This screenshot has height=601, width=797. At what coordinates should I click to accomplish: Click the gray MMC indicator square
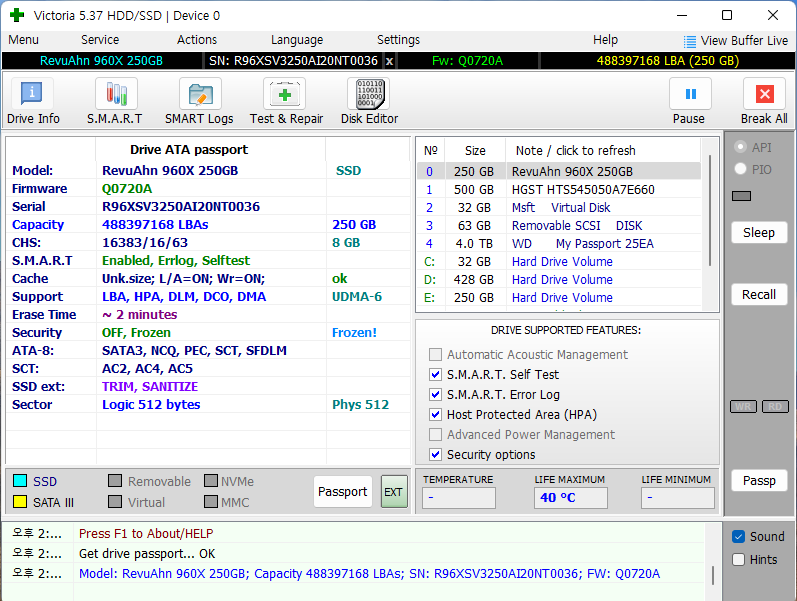[x=211, y=502]
